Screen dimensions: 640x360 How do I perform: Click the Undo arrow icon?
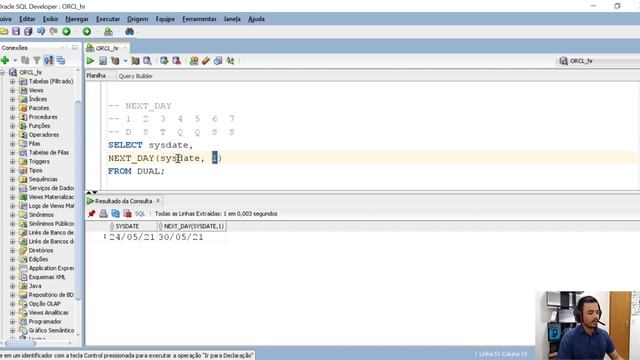pos(41,31)
